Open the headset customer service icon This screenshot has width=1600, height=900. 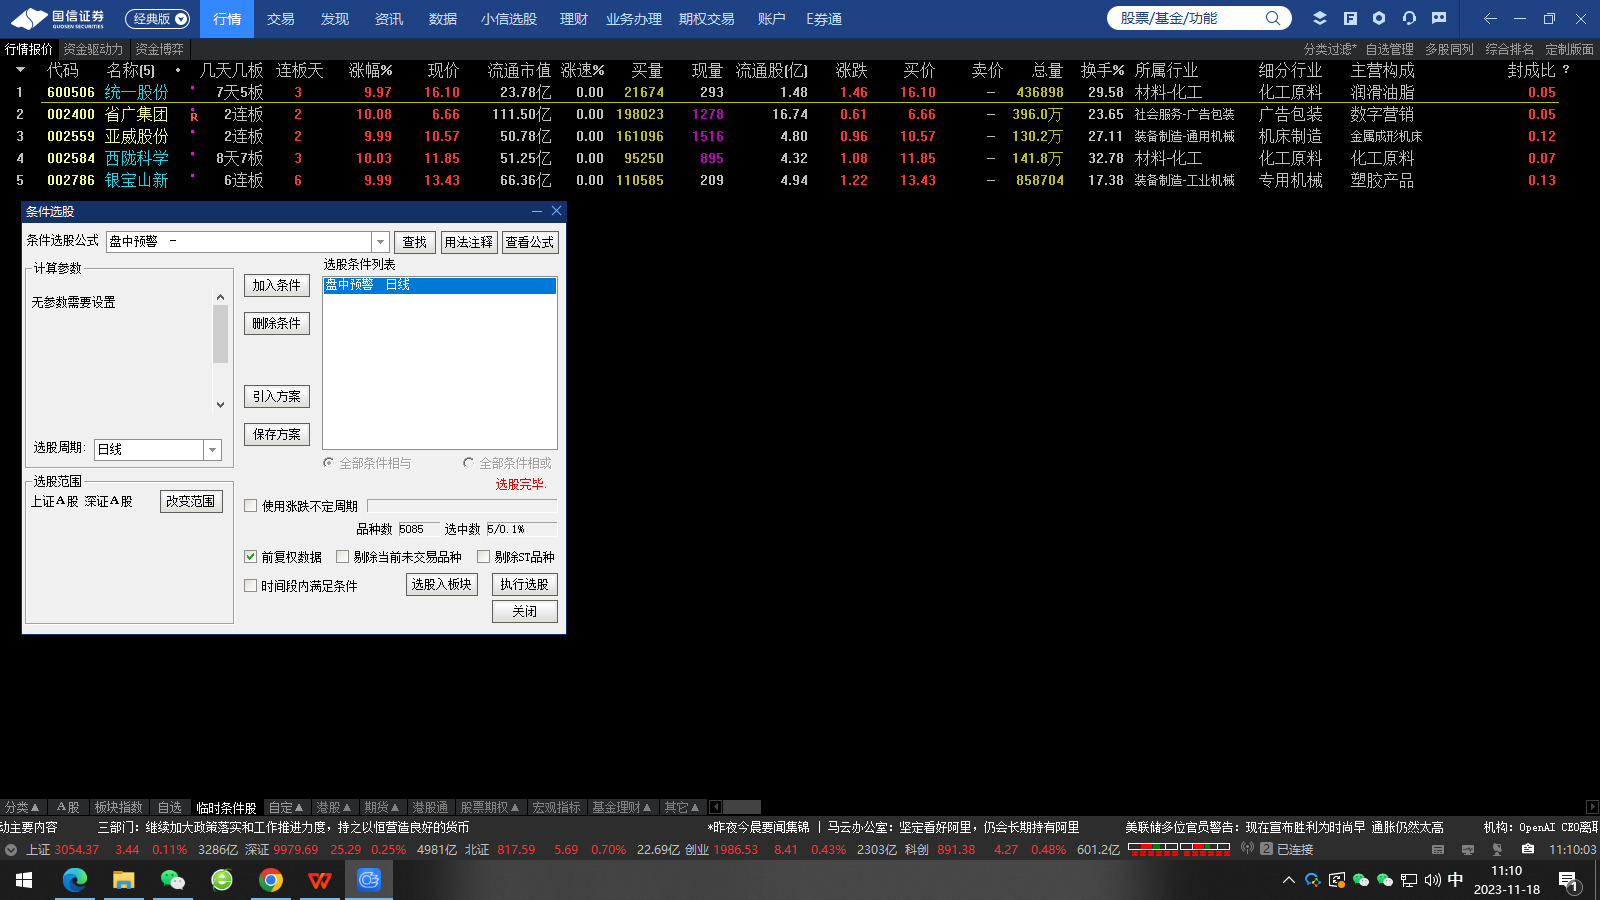tap(1409, 18)
